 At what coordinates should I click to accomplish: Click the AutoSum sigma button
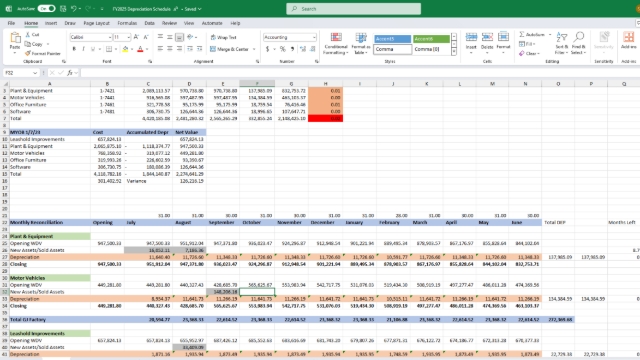tap(532, 35)
